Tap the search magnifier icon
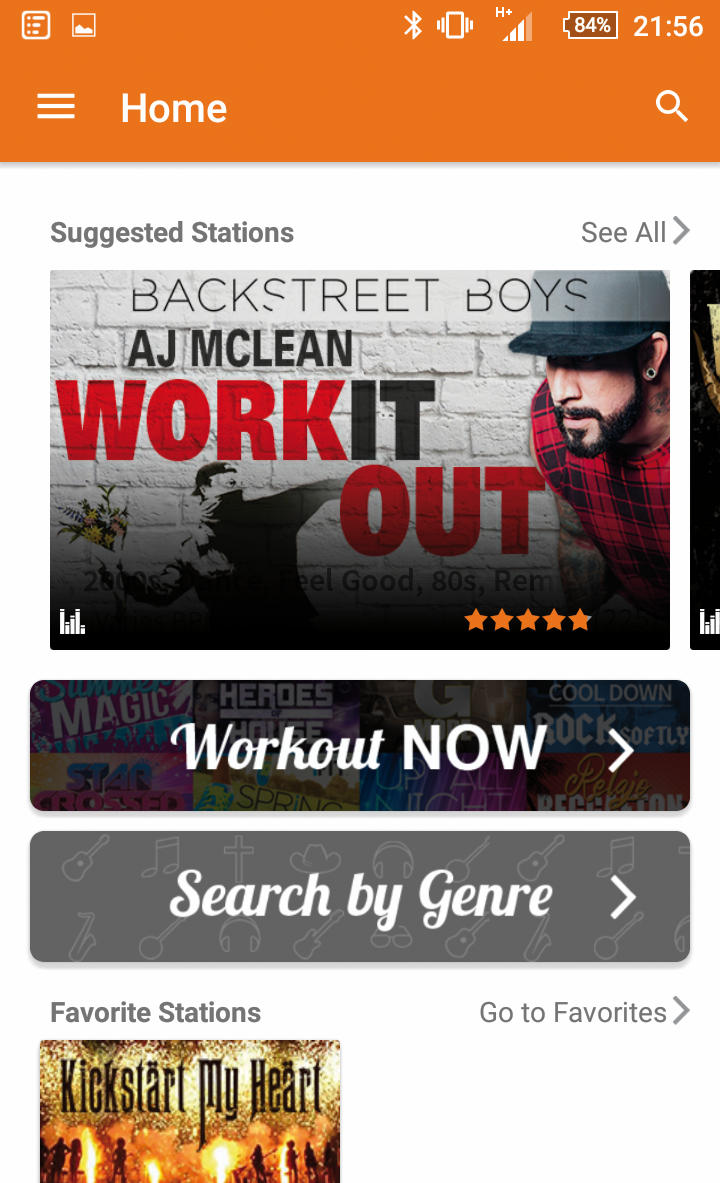720x1183 pixels. pos(671,106)
